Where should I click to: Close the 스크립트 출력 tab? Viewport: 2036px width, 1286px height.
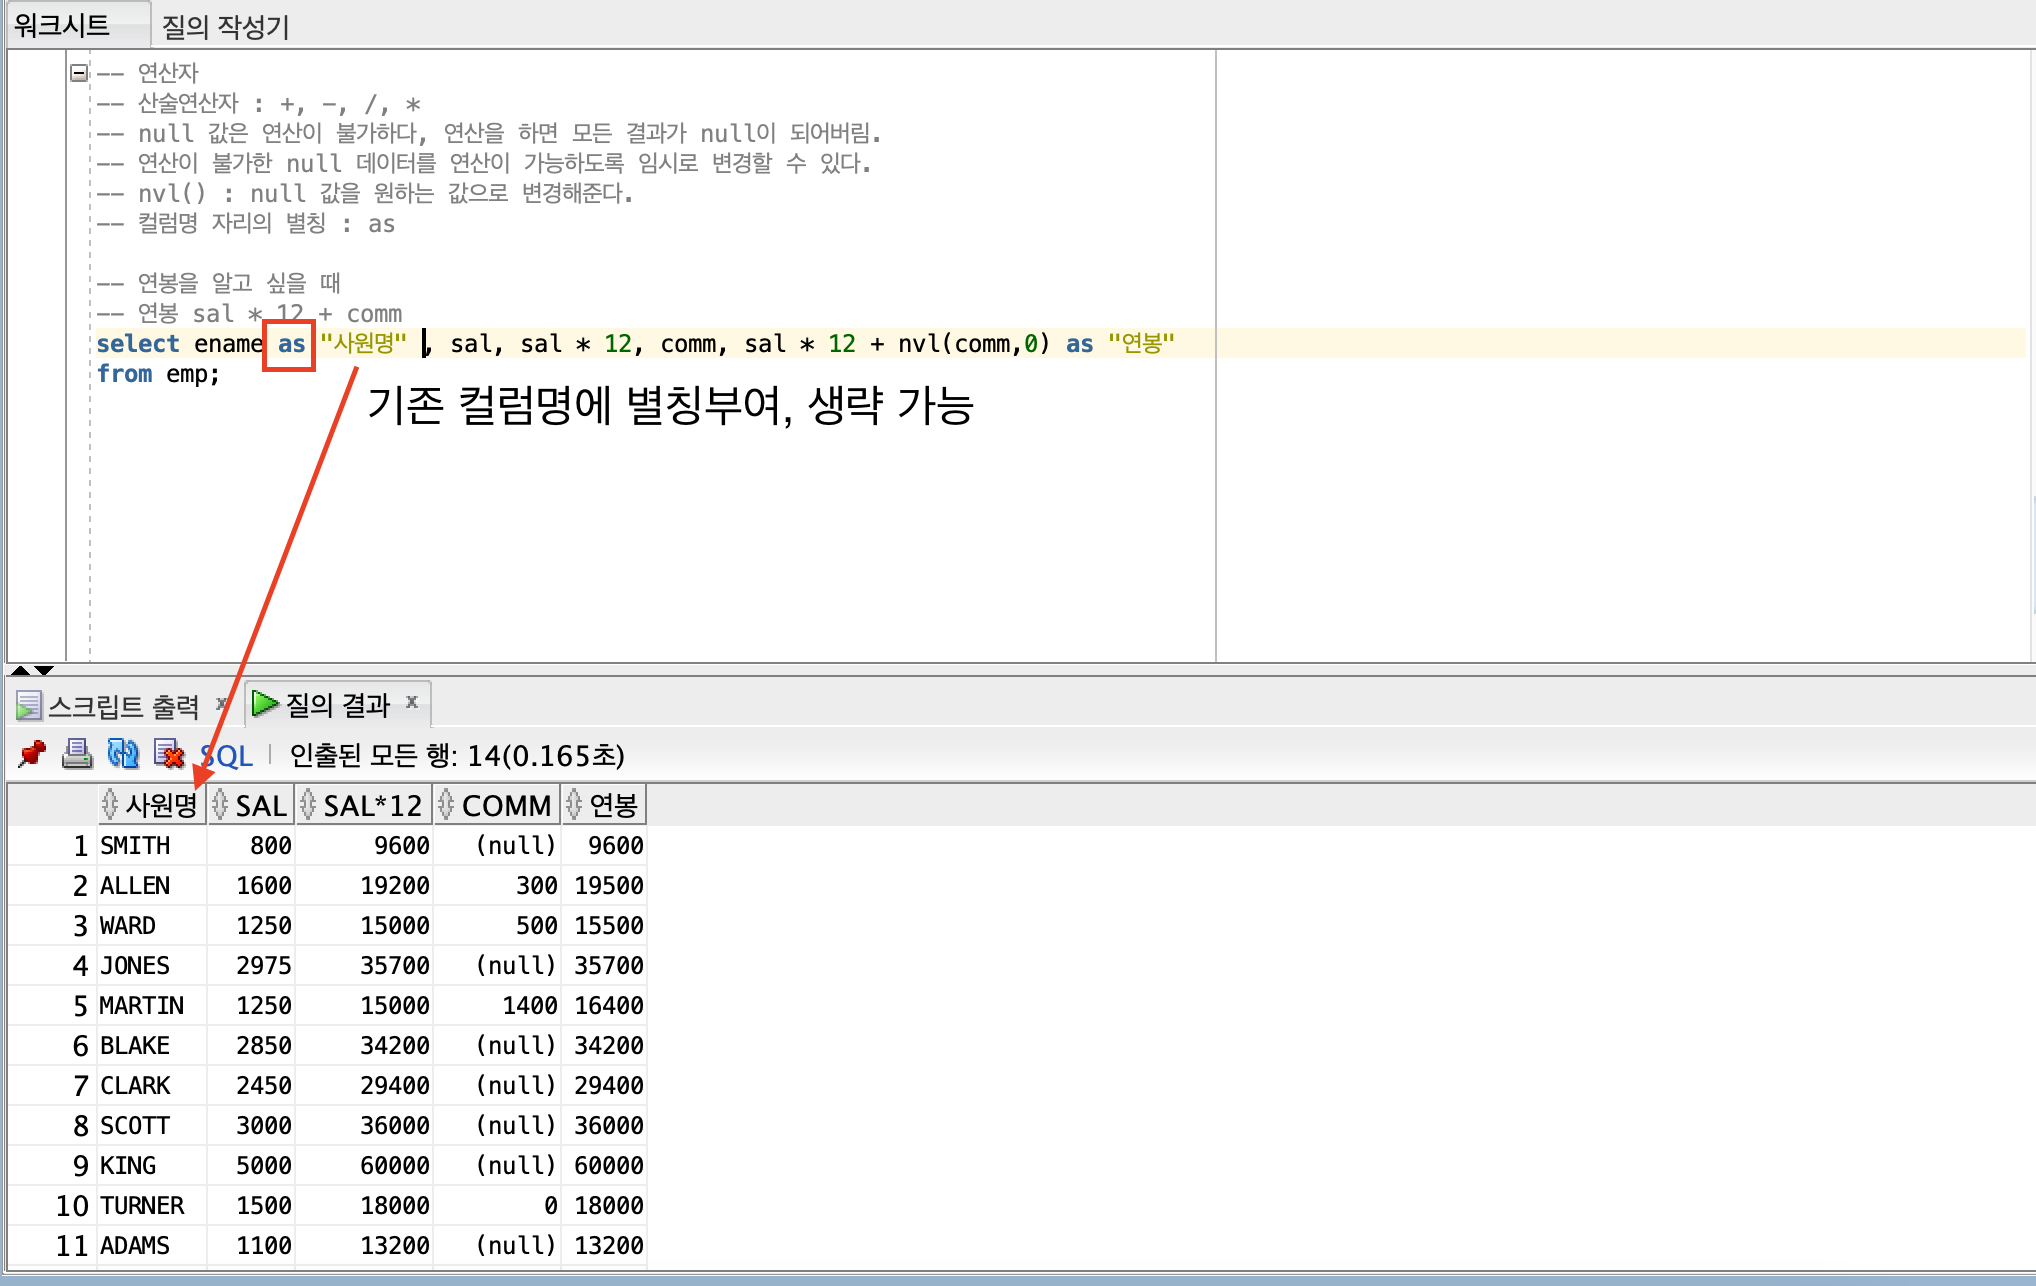pyautogui.click(x=221, y=705)
